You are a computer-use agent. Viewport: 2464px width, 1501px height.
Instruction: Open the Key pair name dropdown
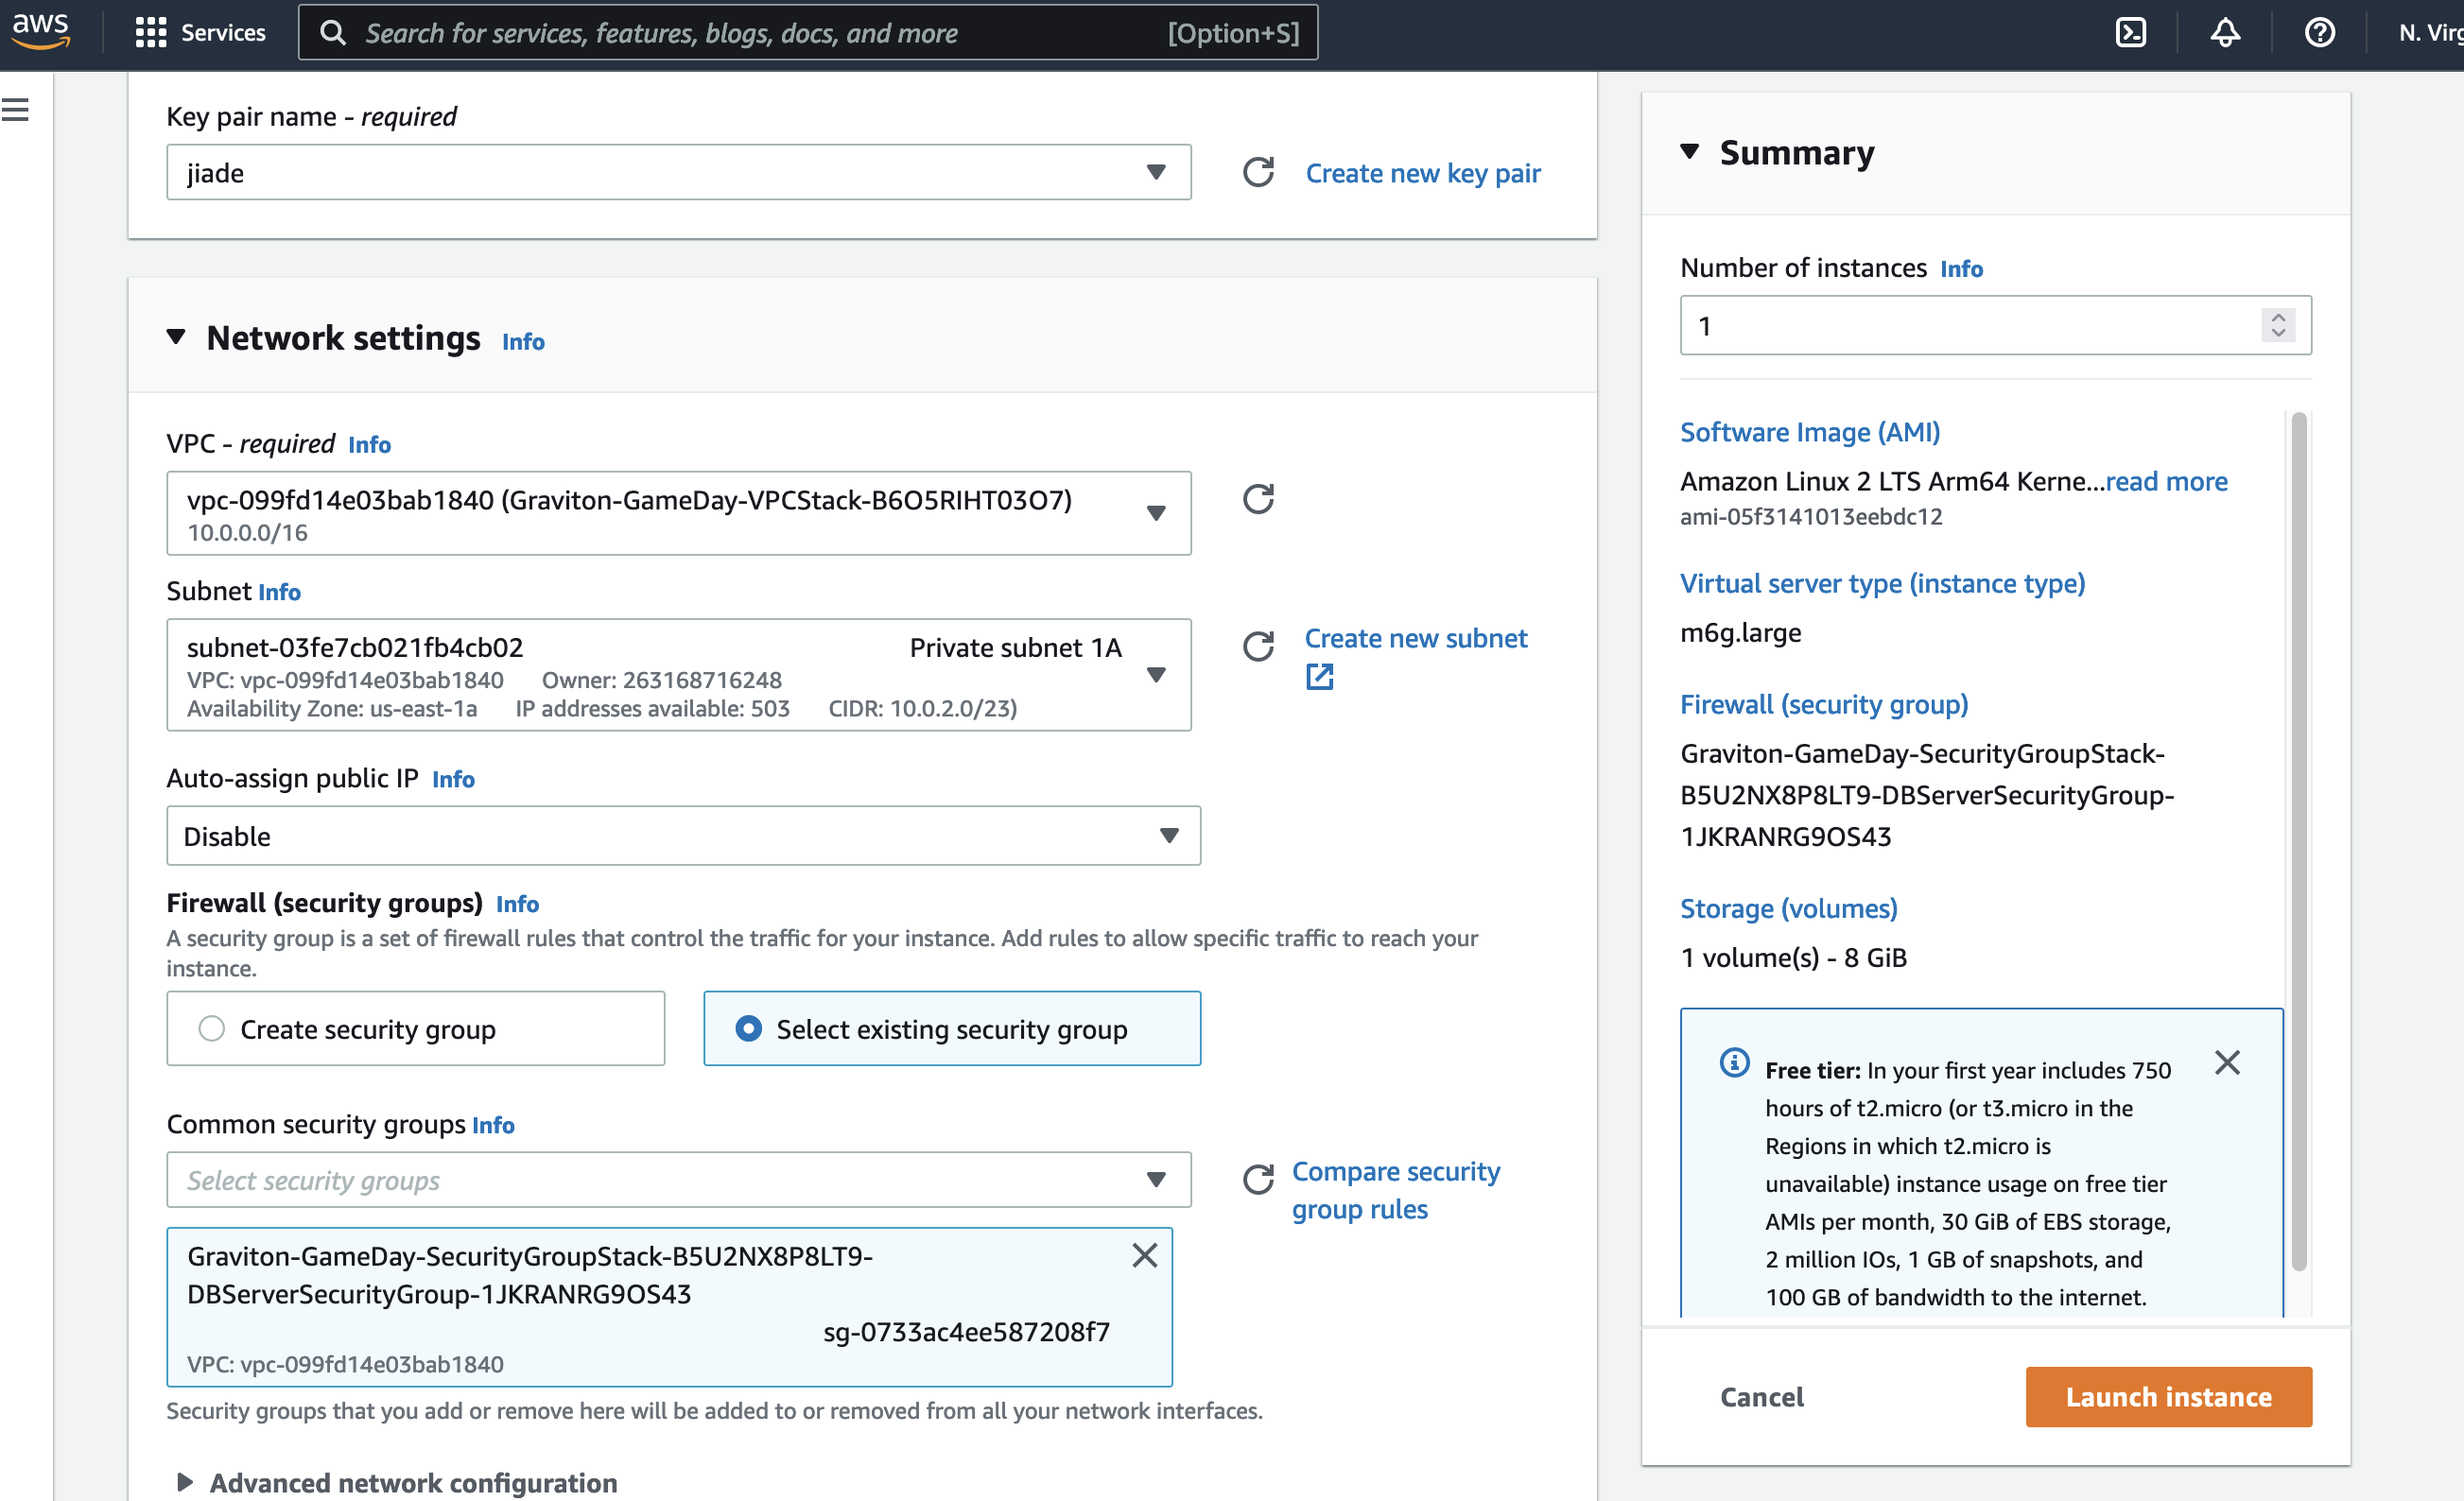pos(678,172)
